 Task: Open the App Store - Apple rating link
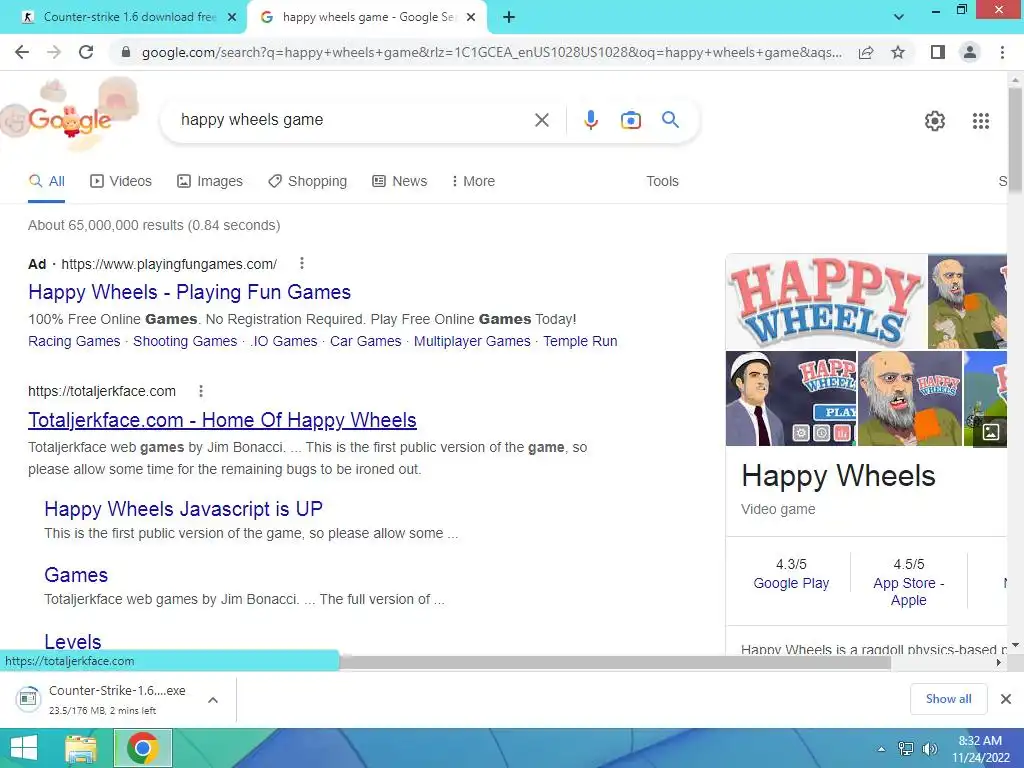click(908, 592)
